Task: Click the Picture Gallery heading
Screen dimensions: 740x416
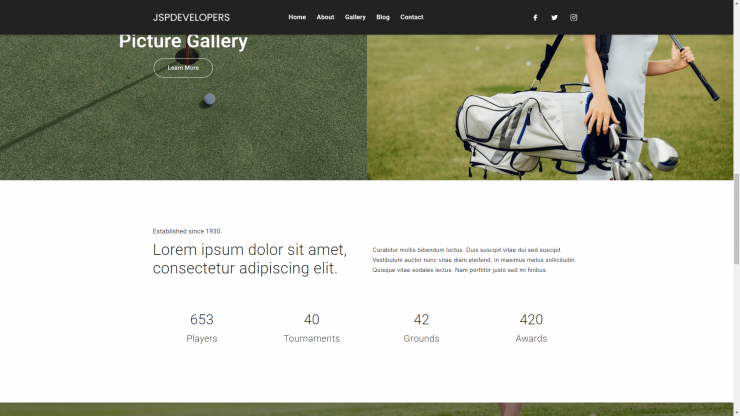Action: pyautogui.click(x=183, y=41)
